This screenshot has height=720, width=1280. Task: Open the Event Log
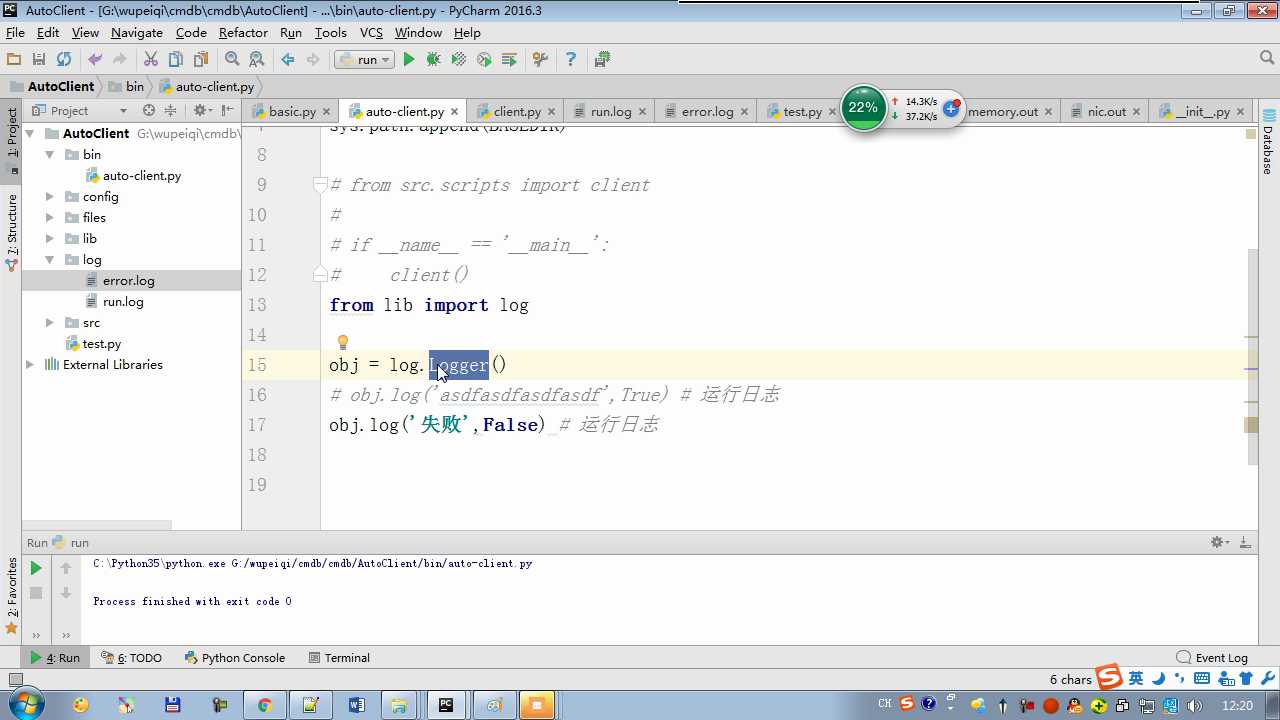point(1212,658)
